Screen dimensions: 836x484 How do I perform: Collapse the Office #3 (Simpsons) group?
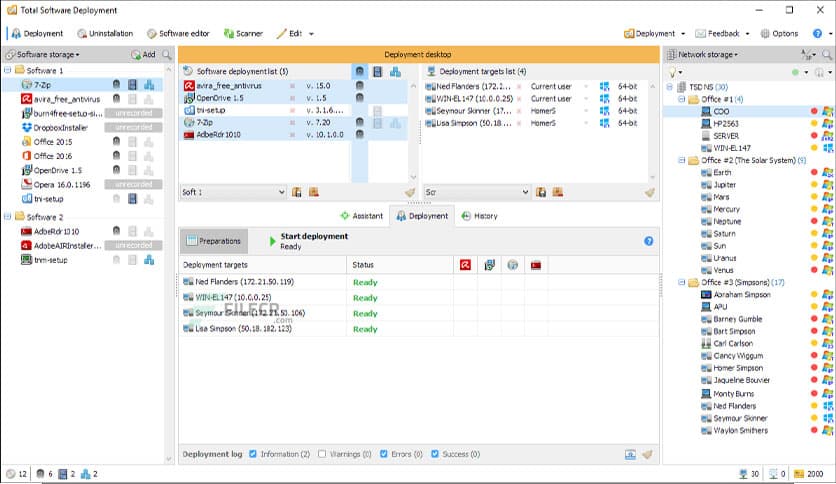pyautogui.click(x=681, y=283)
